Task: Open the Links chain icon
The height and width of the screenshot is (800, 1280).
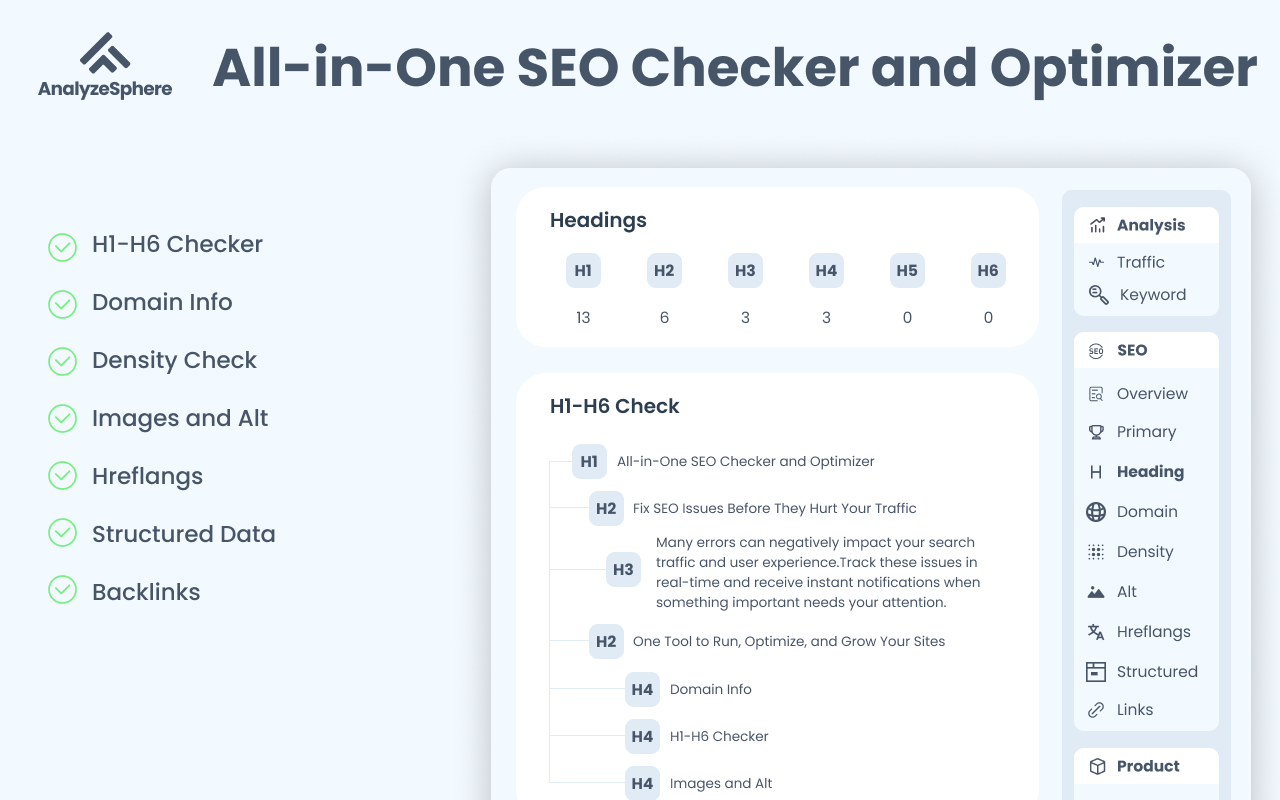Action: [x=1097, y=709]
